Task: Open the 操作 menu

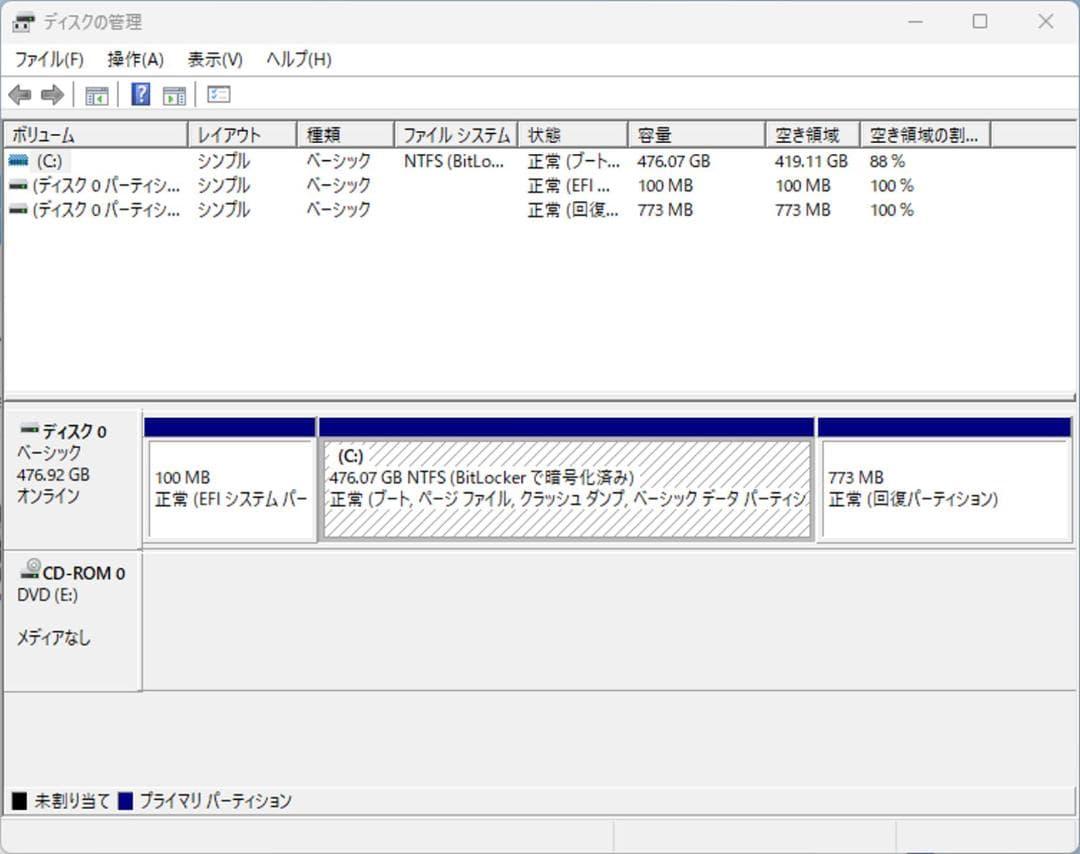Action: [133, 59]
